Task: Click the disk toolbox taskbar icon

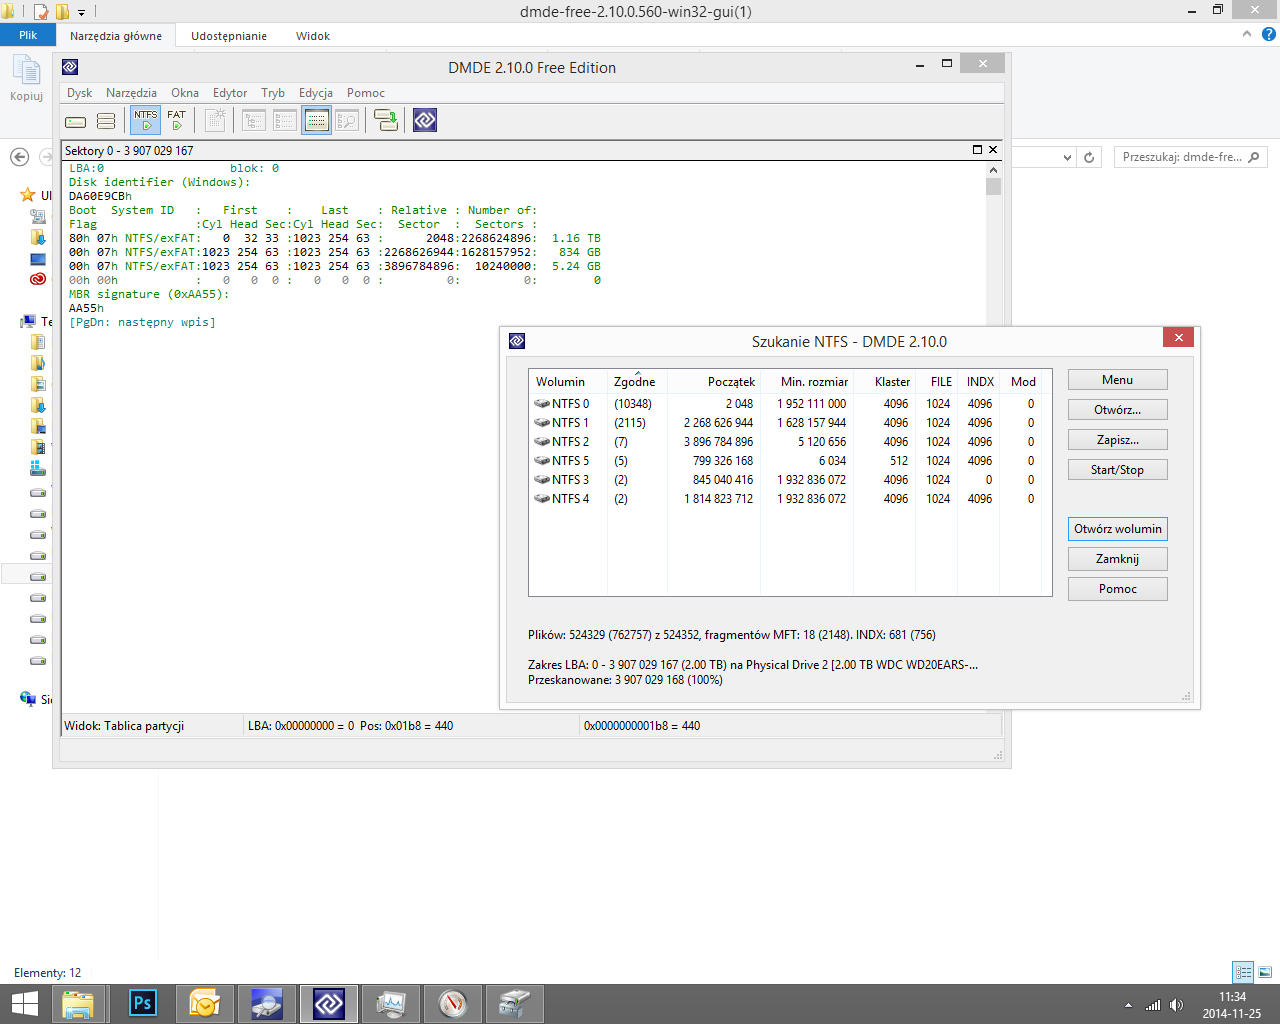Action: 515,1003
